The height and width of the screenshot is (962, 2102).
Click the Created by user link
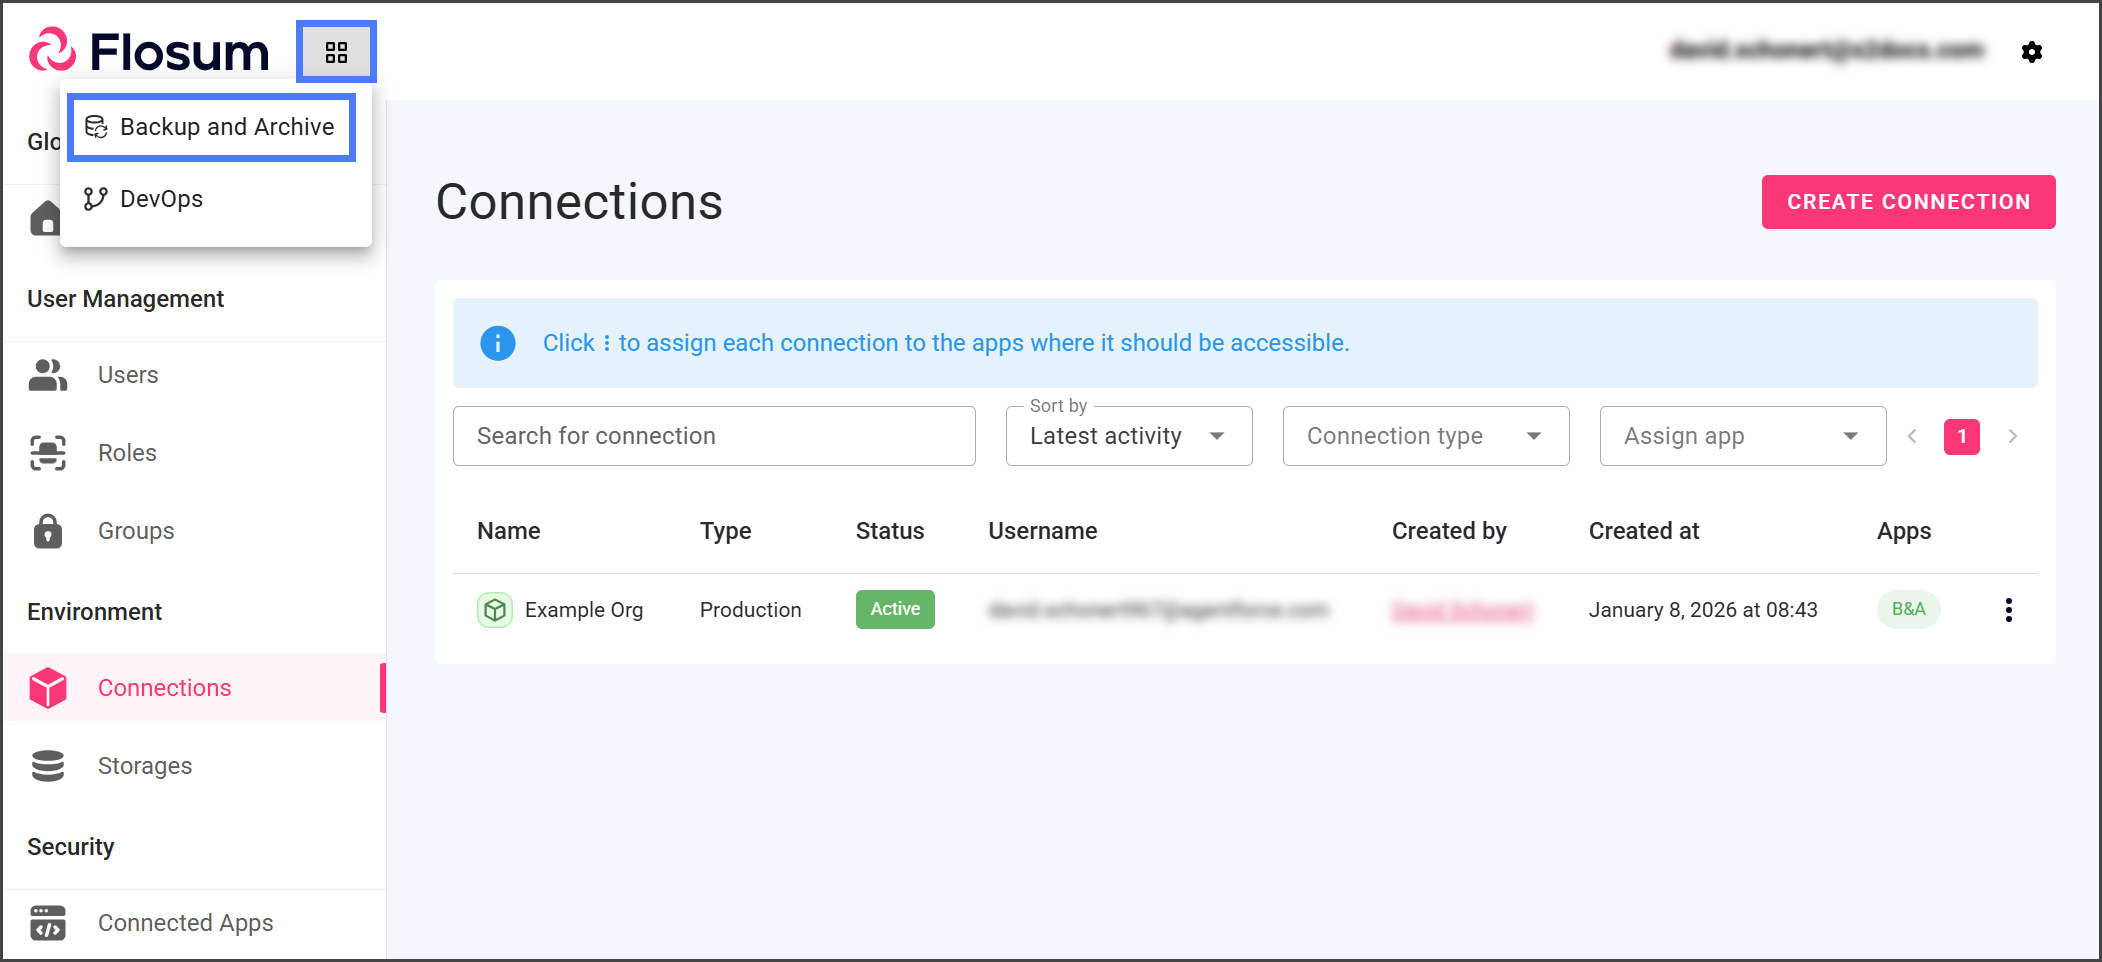[1461, 610]
